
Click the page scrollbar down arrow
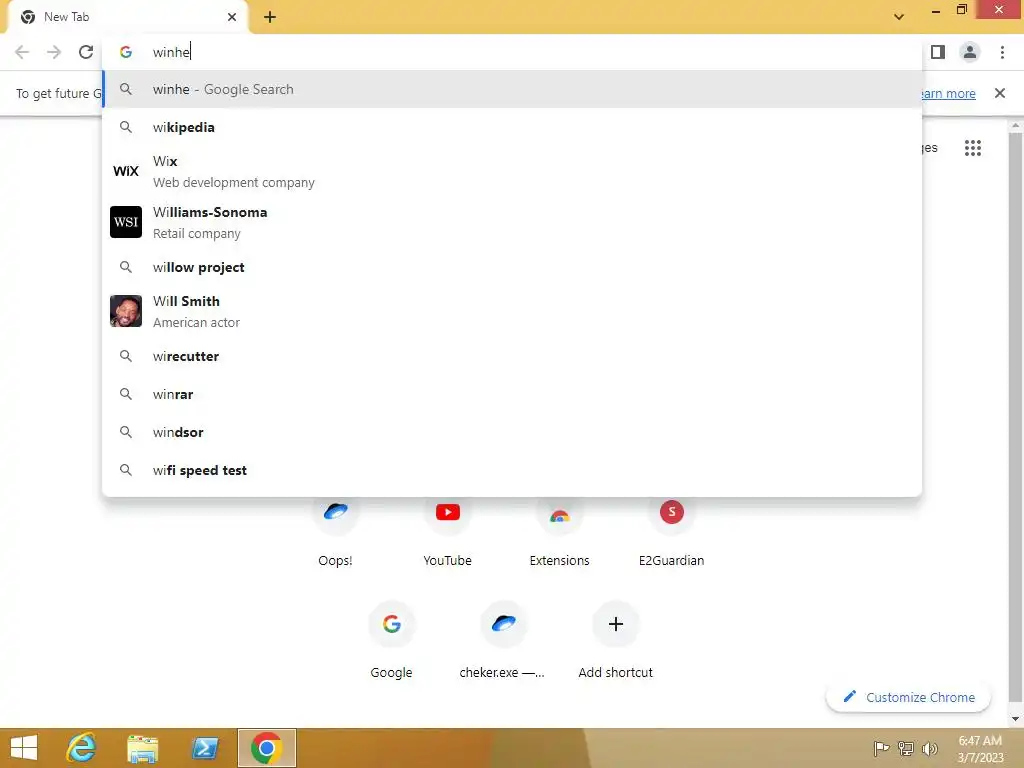[x=1016, y=719]
